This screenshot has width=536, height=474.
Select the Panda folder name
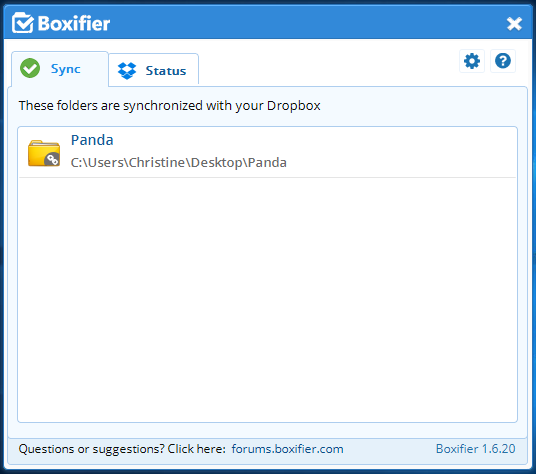pos(92,140)
